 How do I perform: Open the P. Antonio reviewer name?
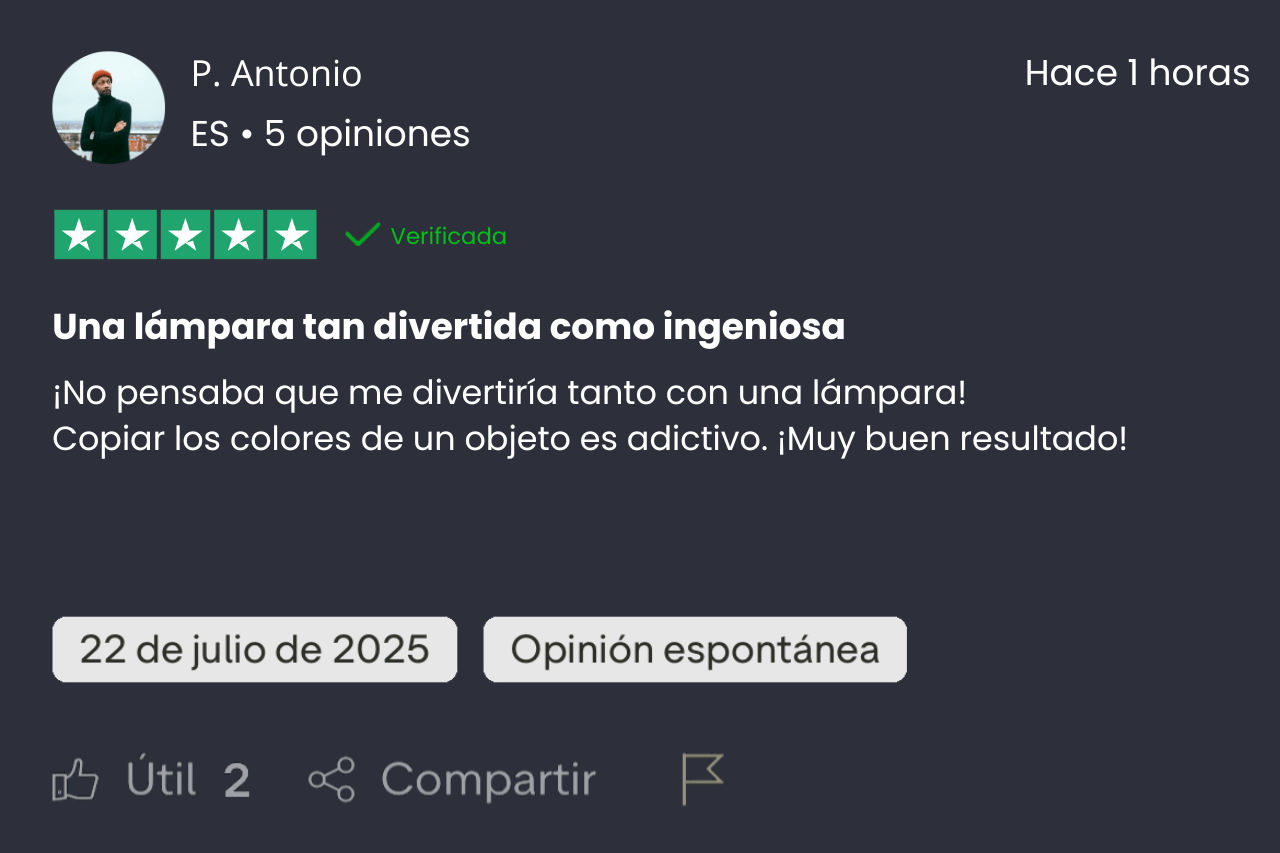(277, 74)
